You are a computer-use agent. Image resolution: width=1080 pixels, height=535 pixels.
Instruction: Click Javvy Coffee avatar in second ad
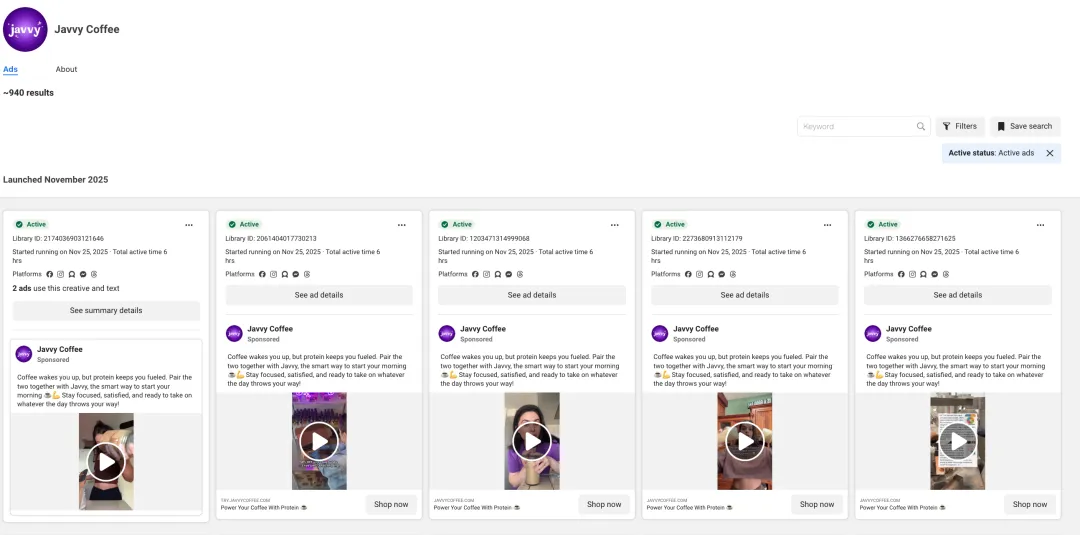[x=234, y=333]
